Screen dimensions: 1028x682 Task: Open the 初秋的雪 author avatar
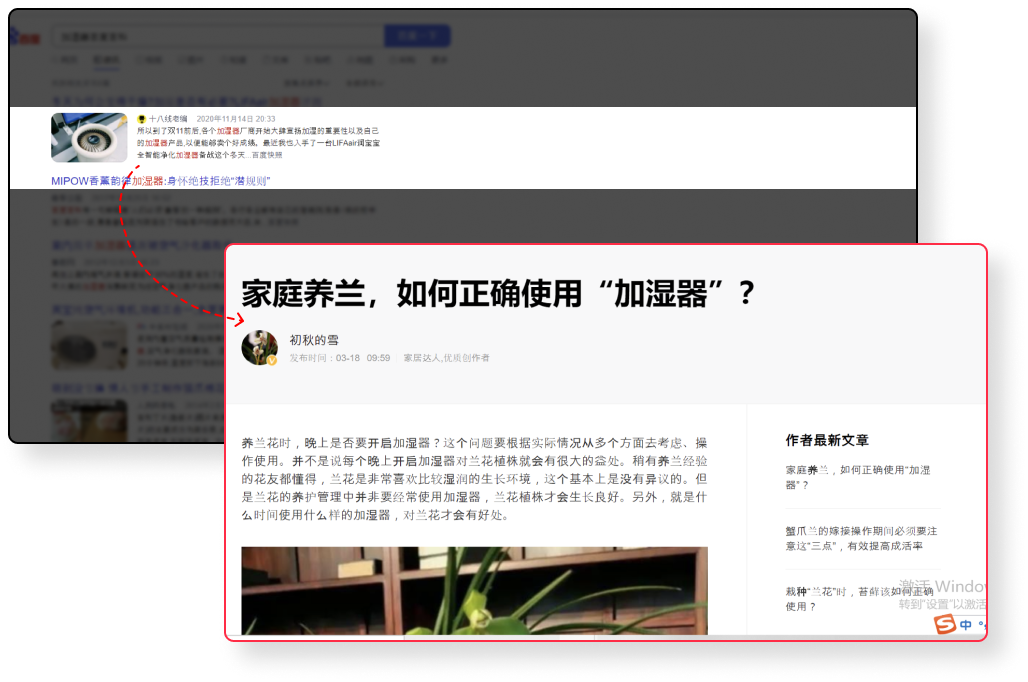260,348
